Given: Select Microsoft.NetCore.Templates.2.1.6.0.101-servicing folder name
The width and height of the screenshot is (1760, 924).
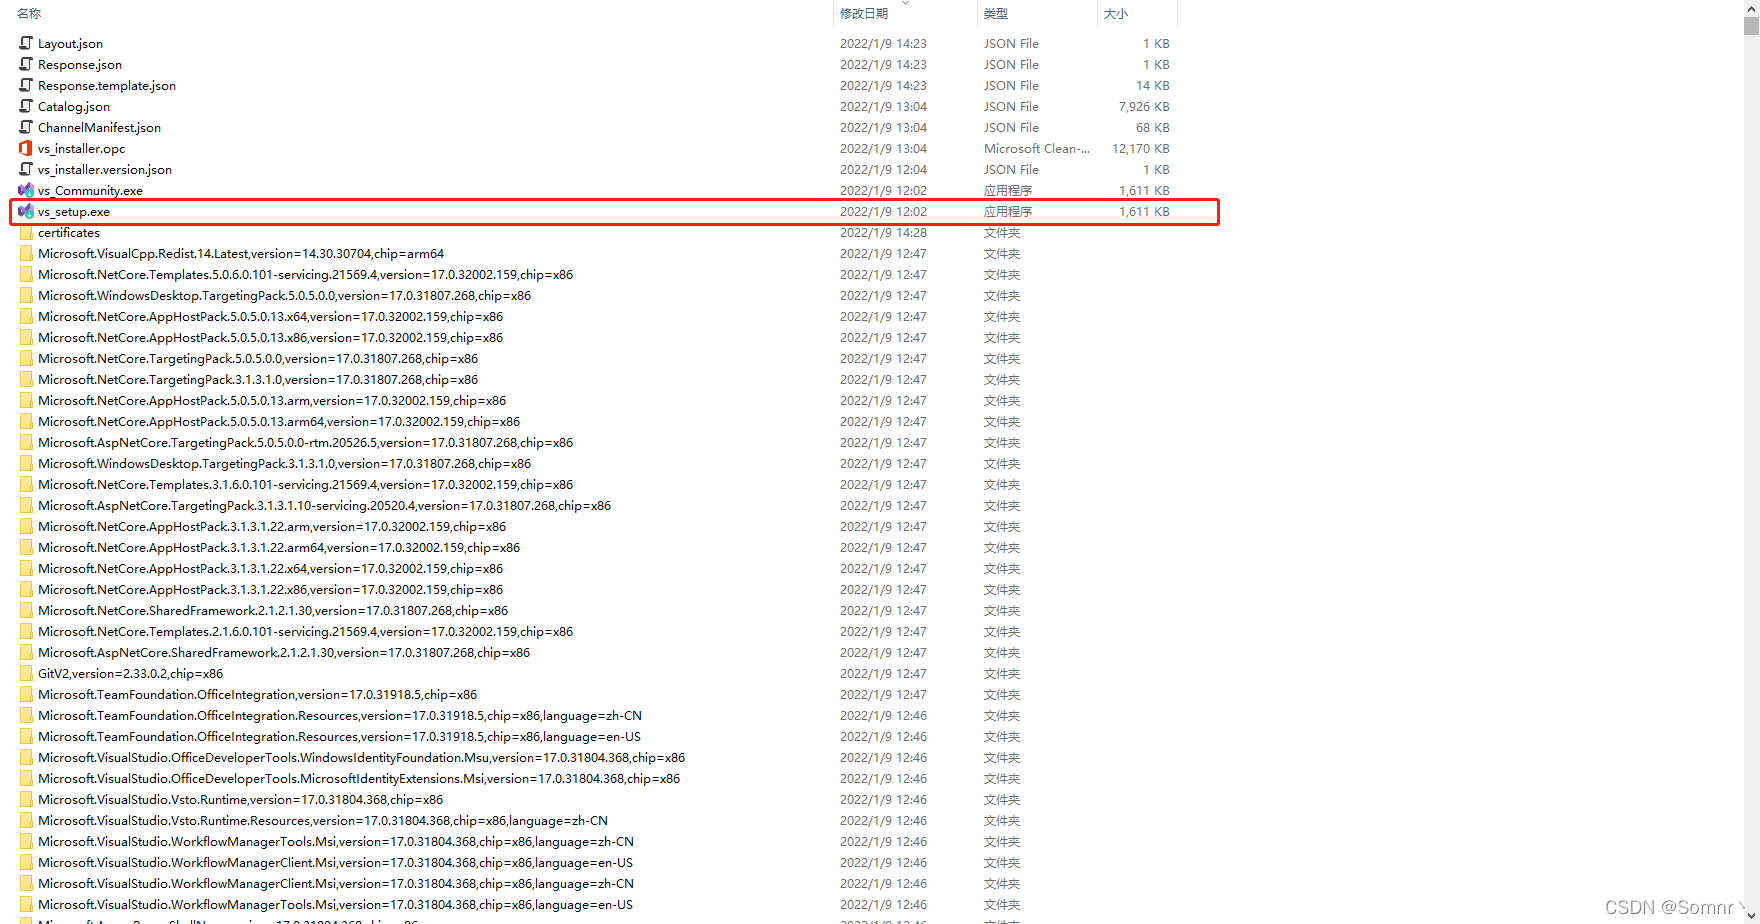Looking at the screenshot, I should [305, 631].
